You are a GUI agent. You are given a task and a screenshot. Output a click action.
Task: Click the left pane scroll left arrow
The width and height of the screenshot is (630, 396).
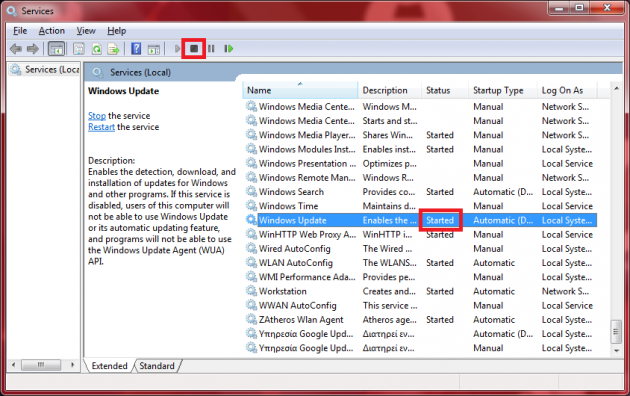point(14,365)
